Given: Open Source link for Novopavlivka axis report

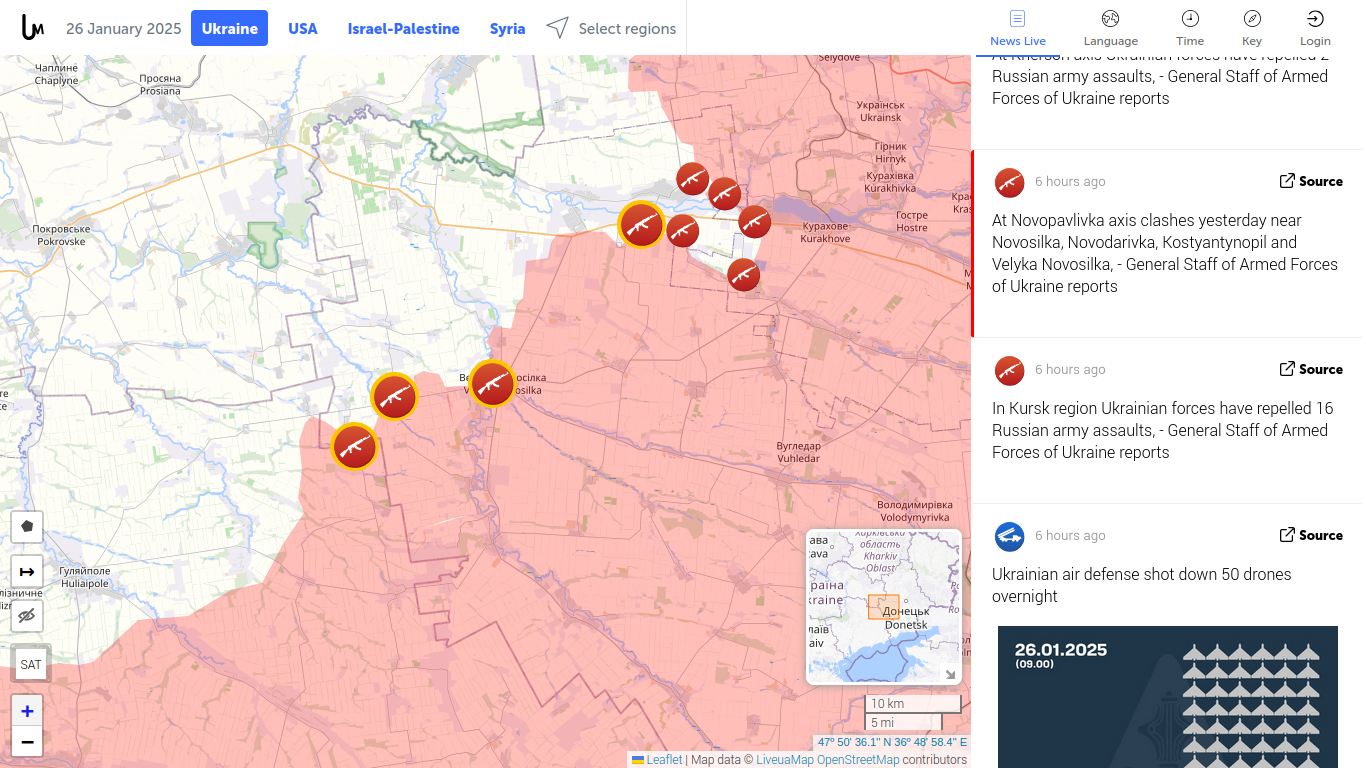Looking at the screenshot, I should (1311, 181).
